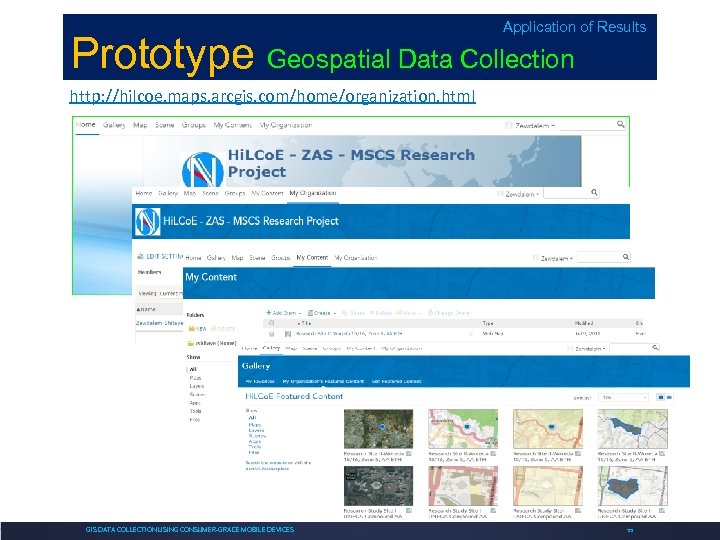
Task: Filter My Content by Maps
Action: coord(195,378)
